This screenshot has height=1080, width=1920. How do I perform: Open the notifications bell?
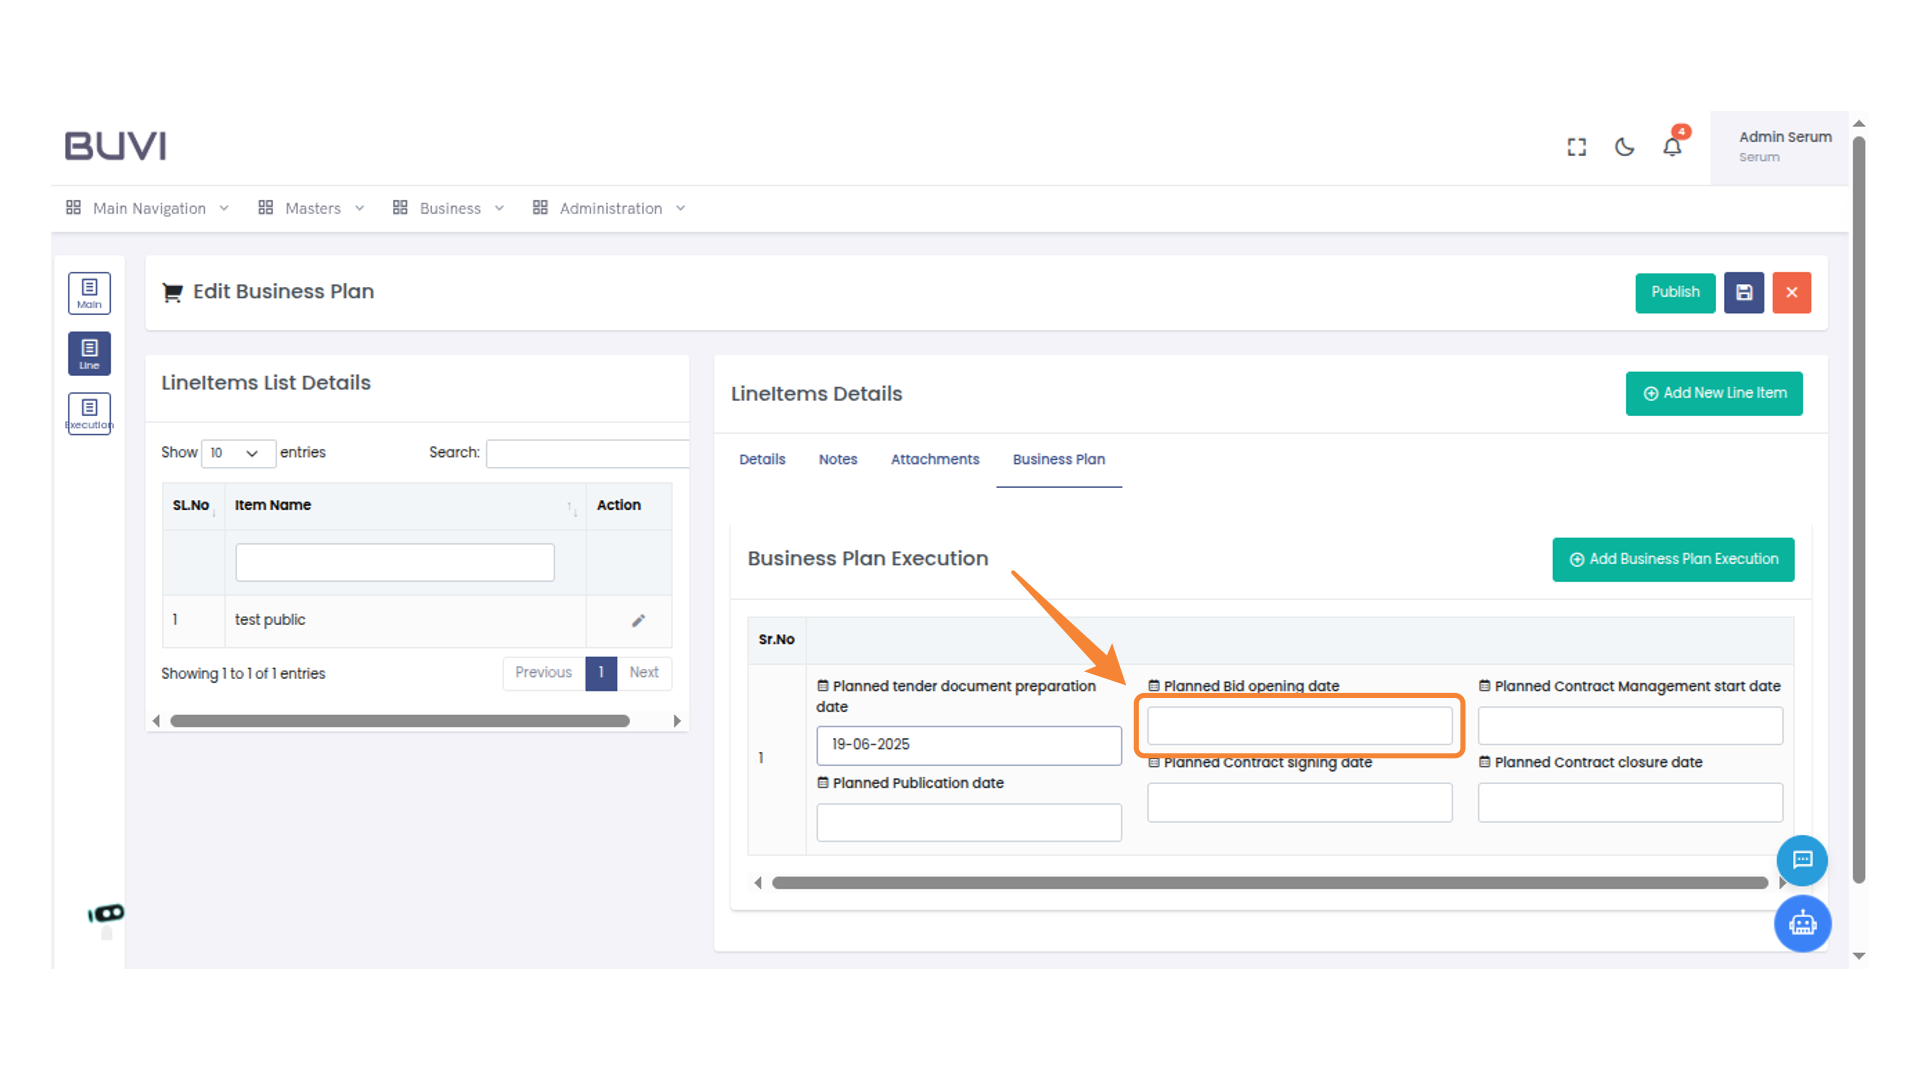tap(1672, 147)
